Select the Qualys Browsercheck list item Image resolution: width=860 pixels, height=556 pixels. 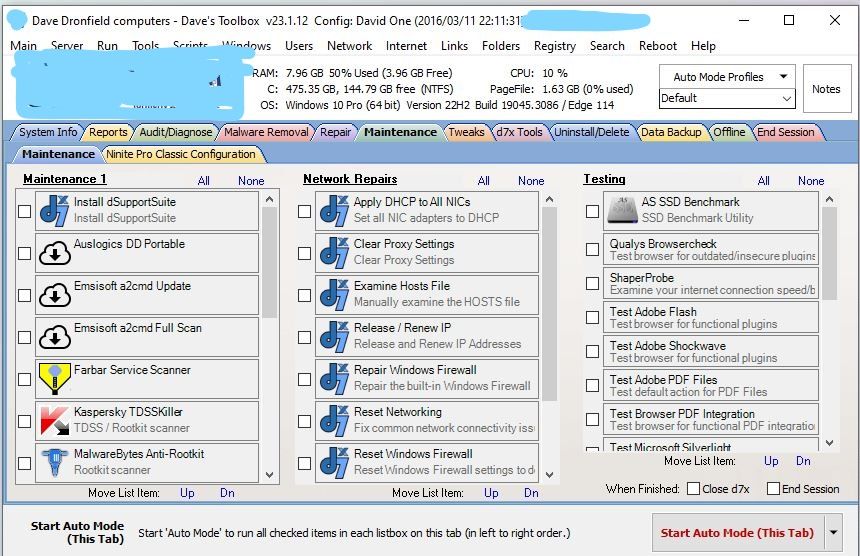711,249
